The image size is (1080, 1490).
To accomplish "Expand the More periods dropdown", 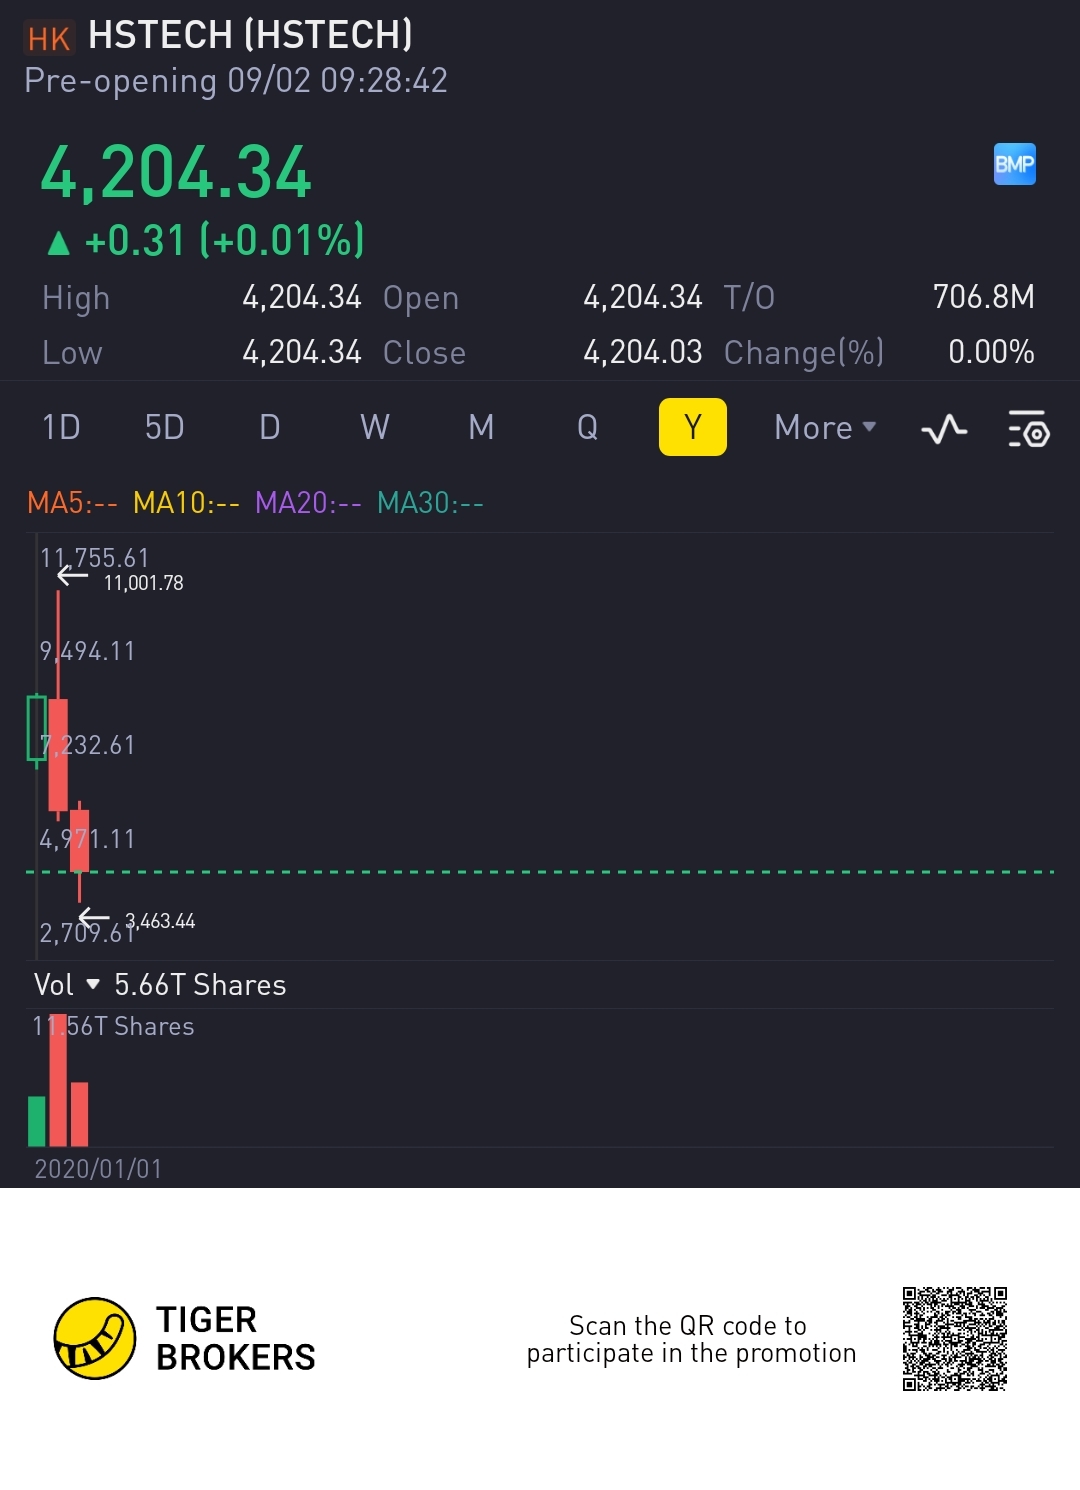I will pyautogui.click(x=825, y=428).
